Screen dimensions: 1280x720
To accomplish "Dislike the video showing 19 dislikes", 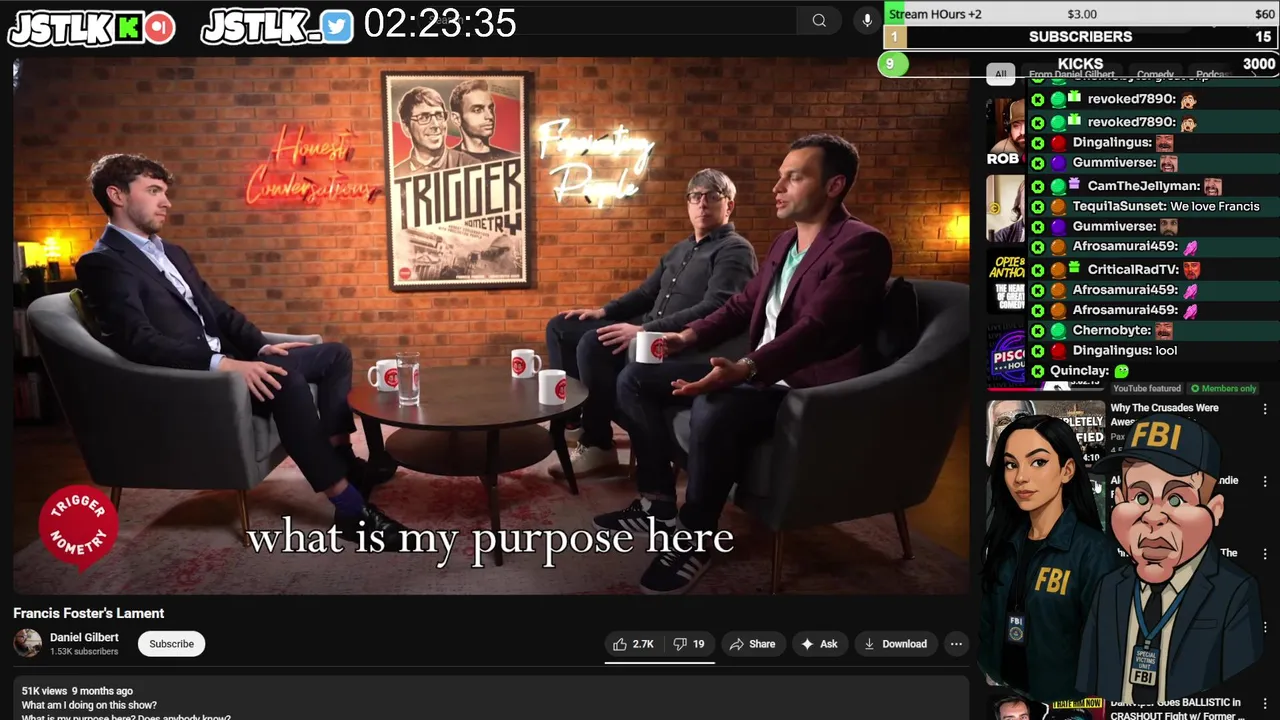I will (689, 644).
